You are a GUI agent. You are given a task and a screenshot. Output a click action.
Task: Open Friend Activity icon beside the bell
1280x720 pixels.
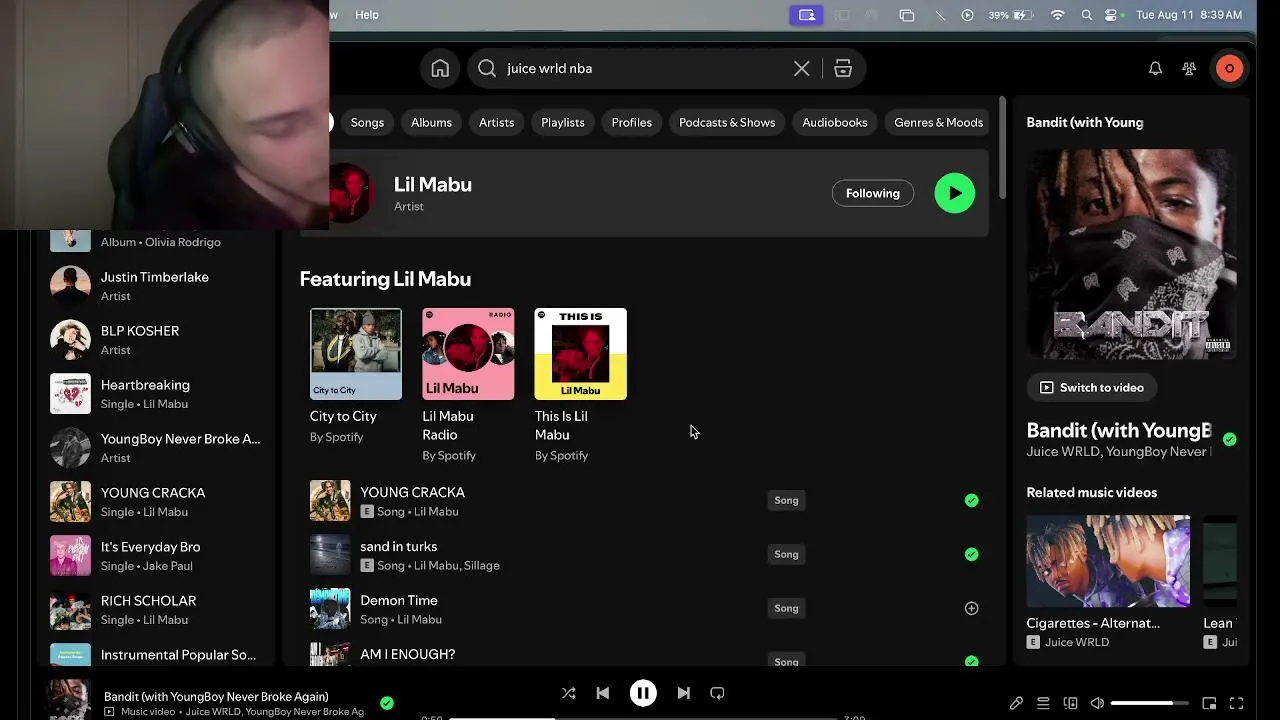tap(1189, 68)
